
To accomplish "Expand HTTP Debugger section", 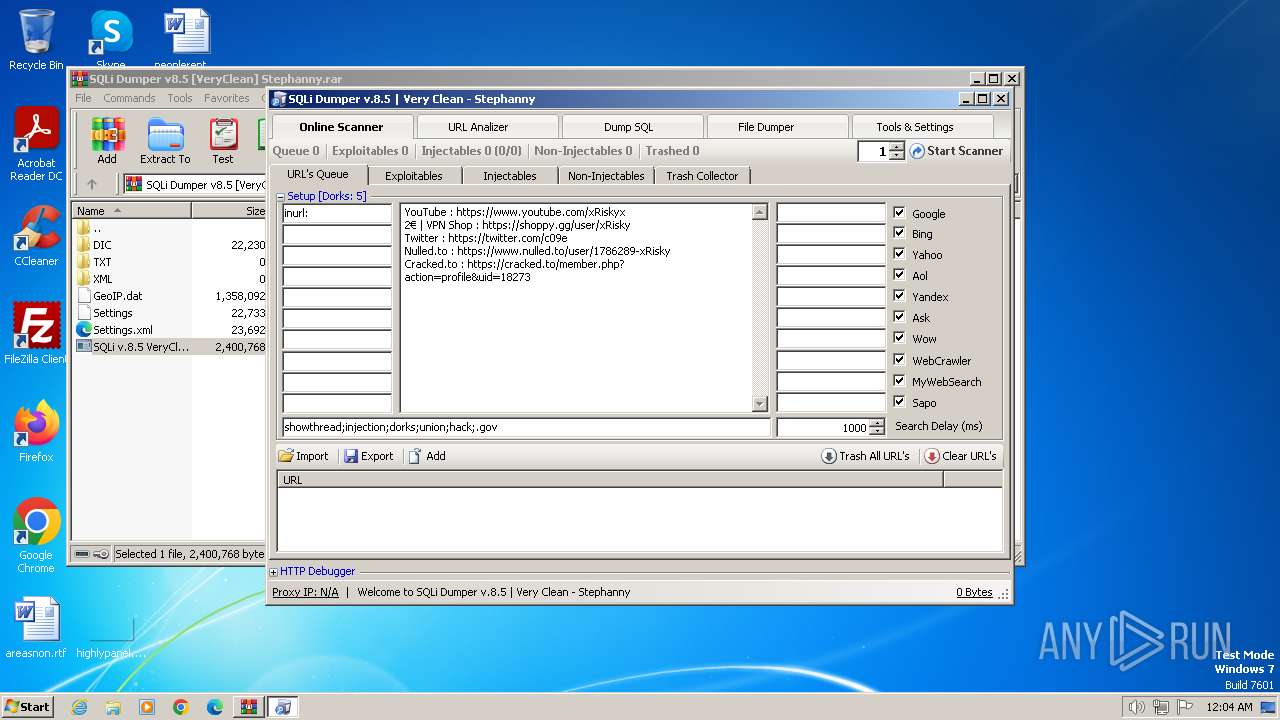I will (274, 572).
